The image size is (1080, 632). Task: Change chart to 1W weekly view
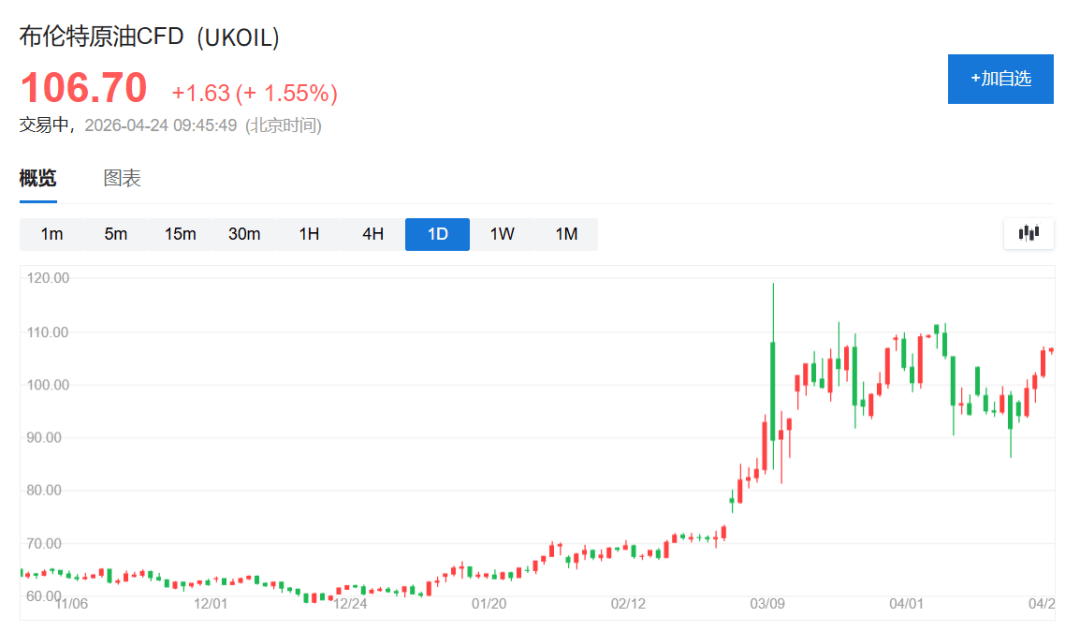coord(502,234)
